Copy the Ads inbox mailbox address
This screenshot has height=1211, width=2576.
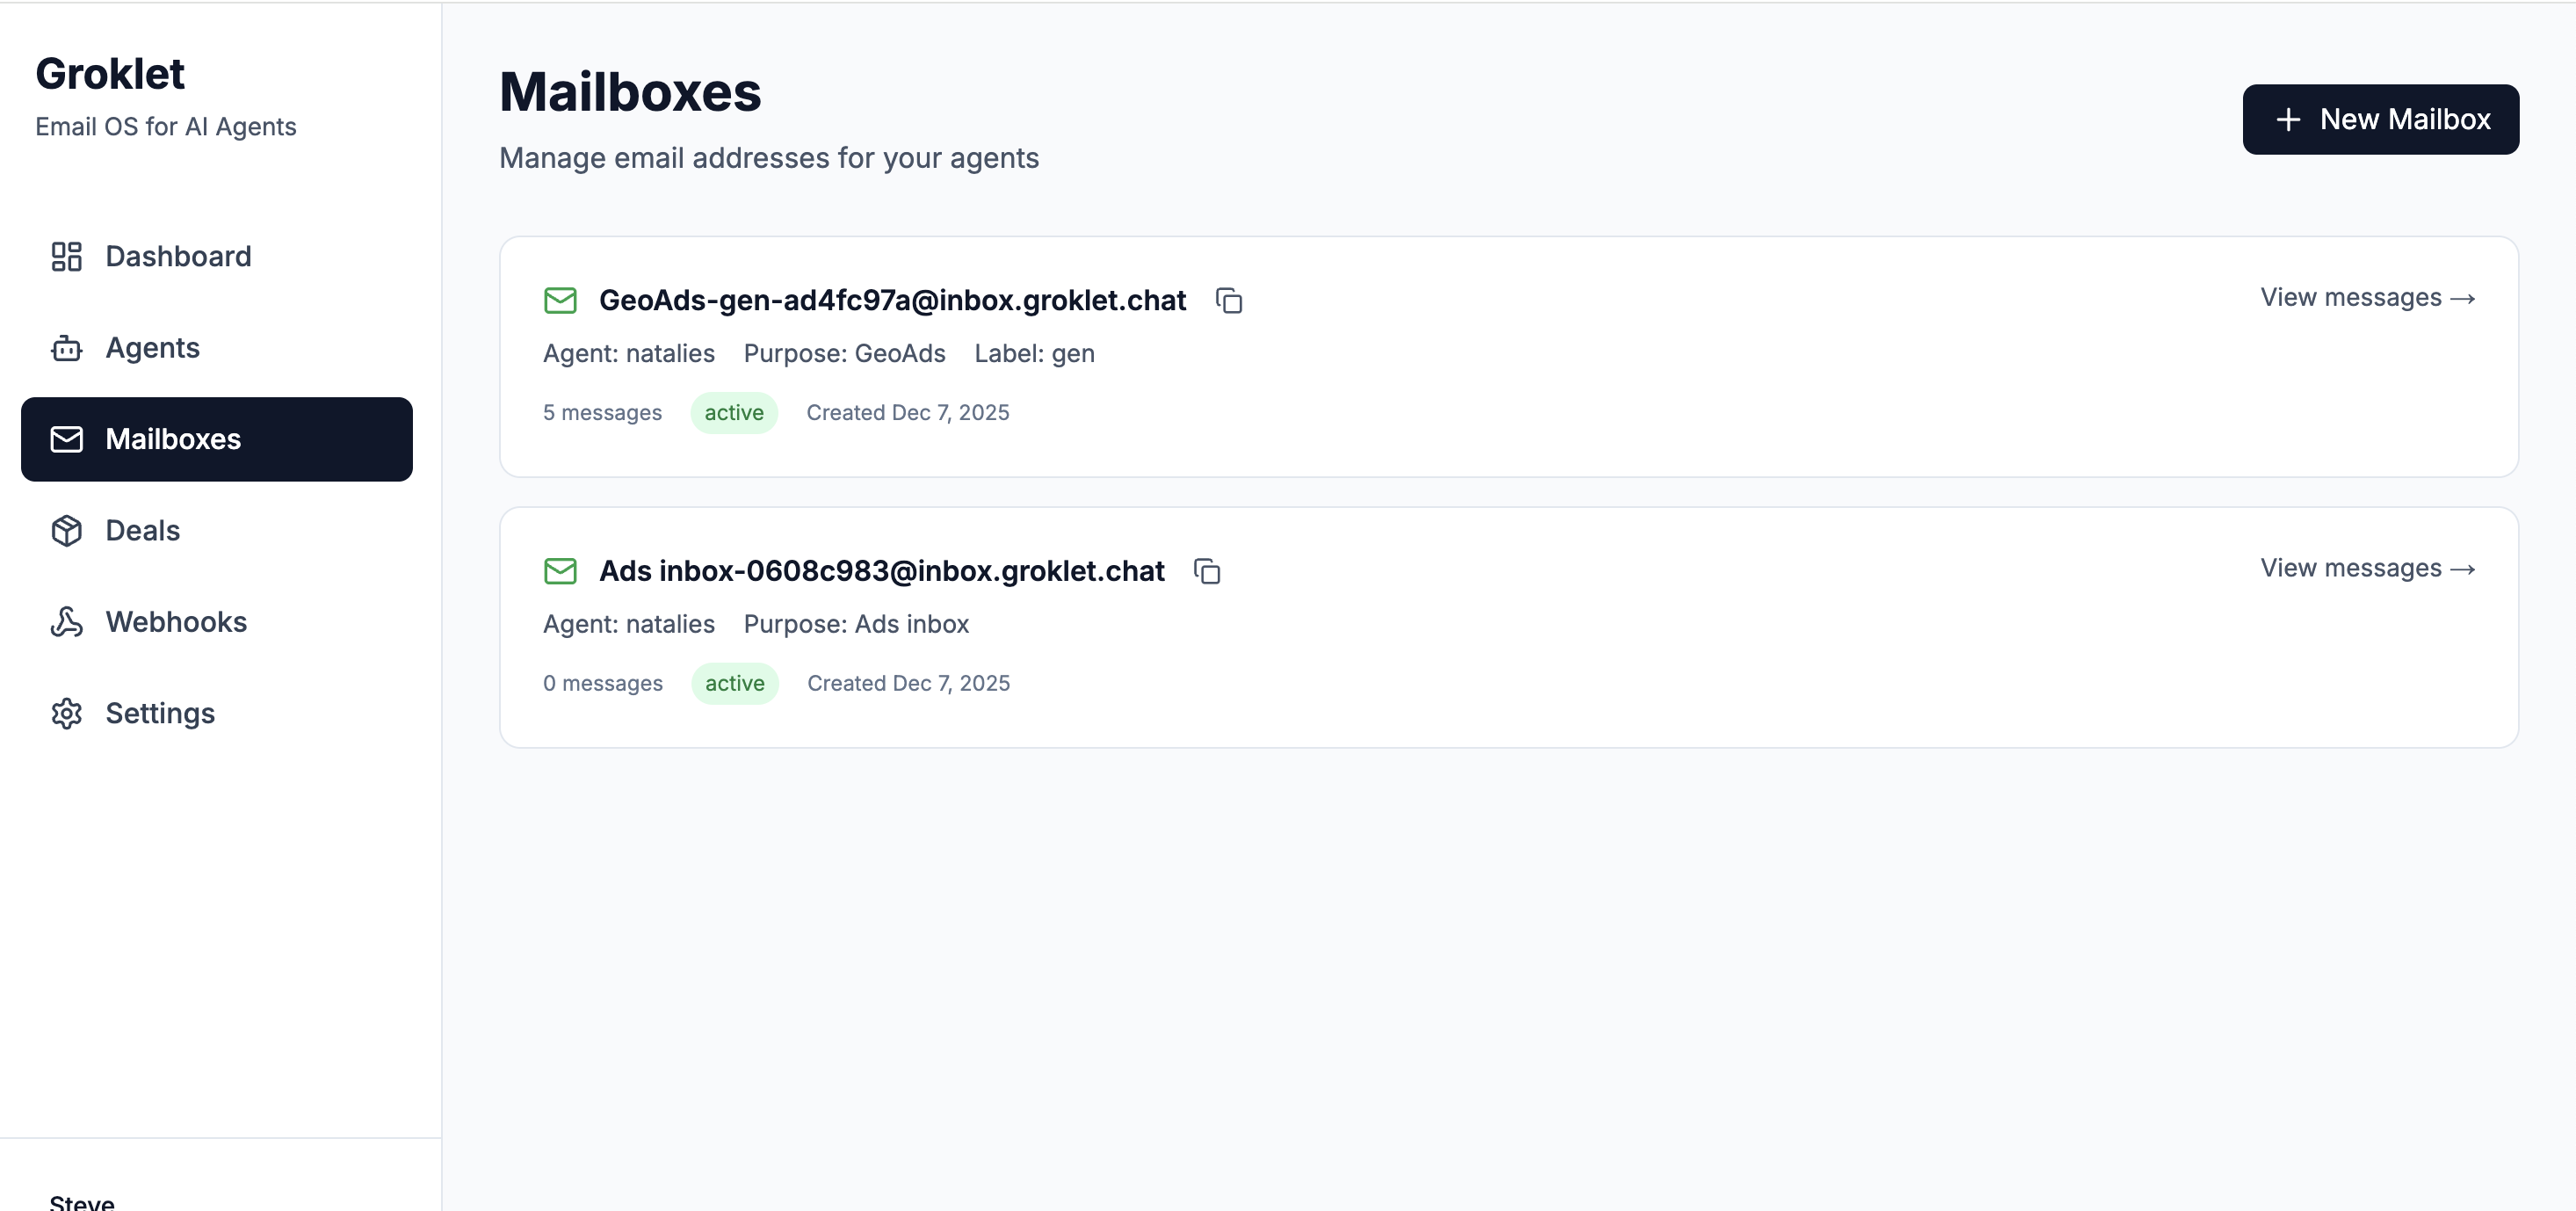pyautogui.click(x=1207, y=571)
